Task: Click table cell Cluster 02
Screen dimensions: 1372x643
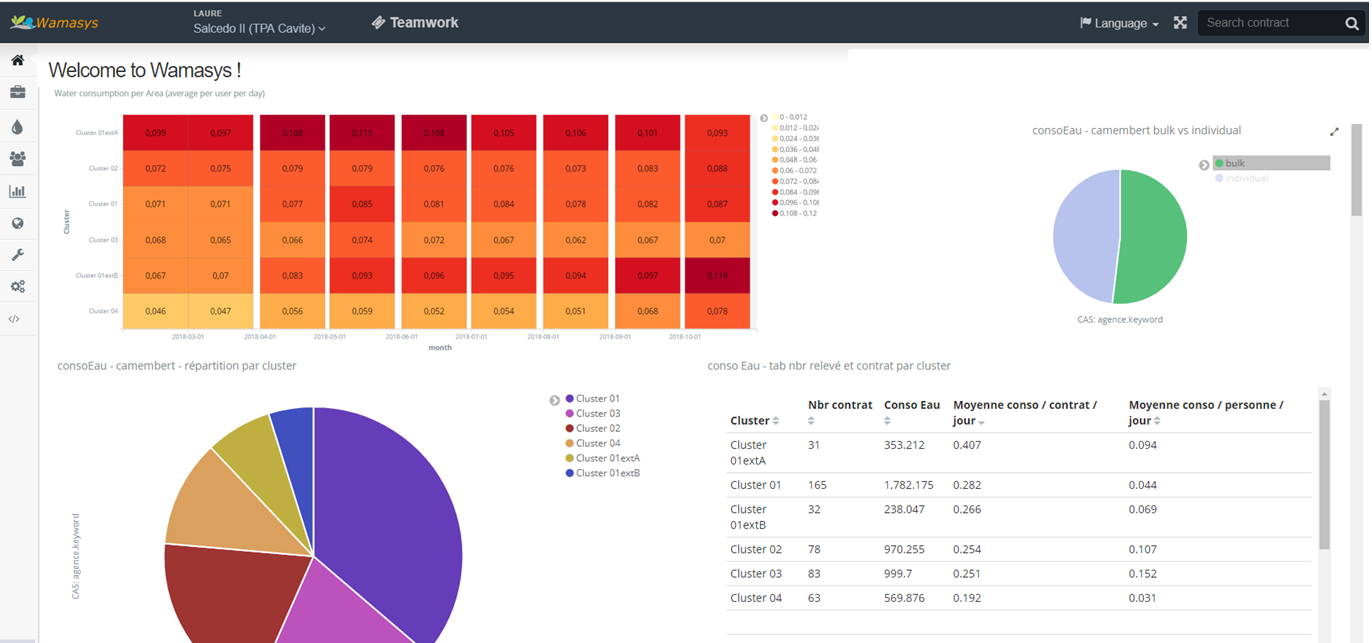Action: [756, 549]
